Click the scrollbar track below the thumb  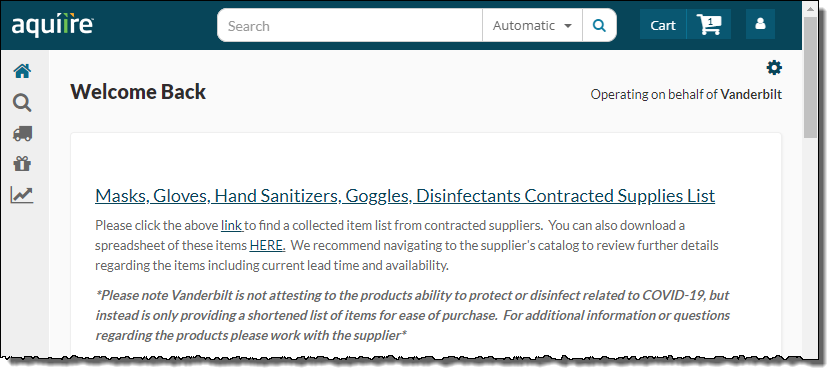(x=810, y=247)
